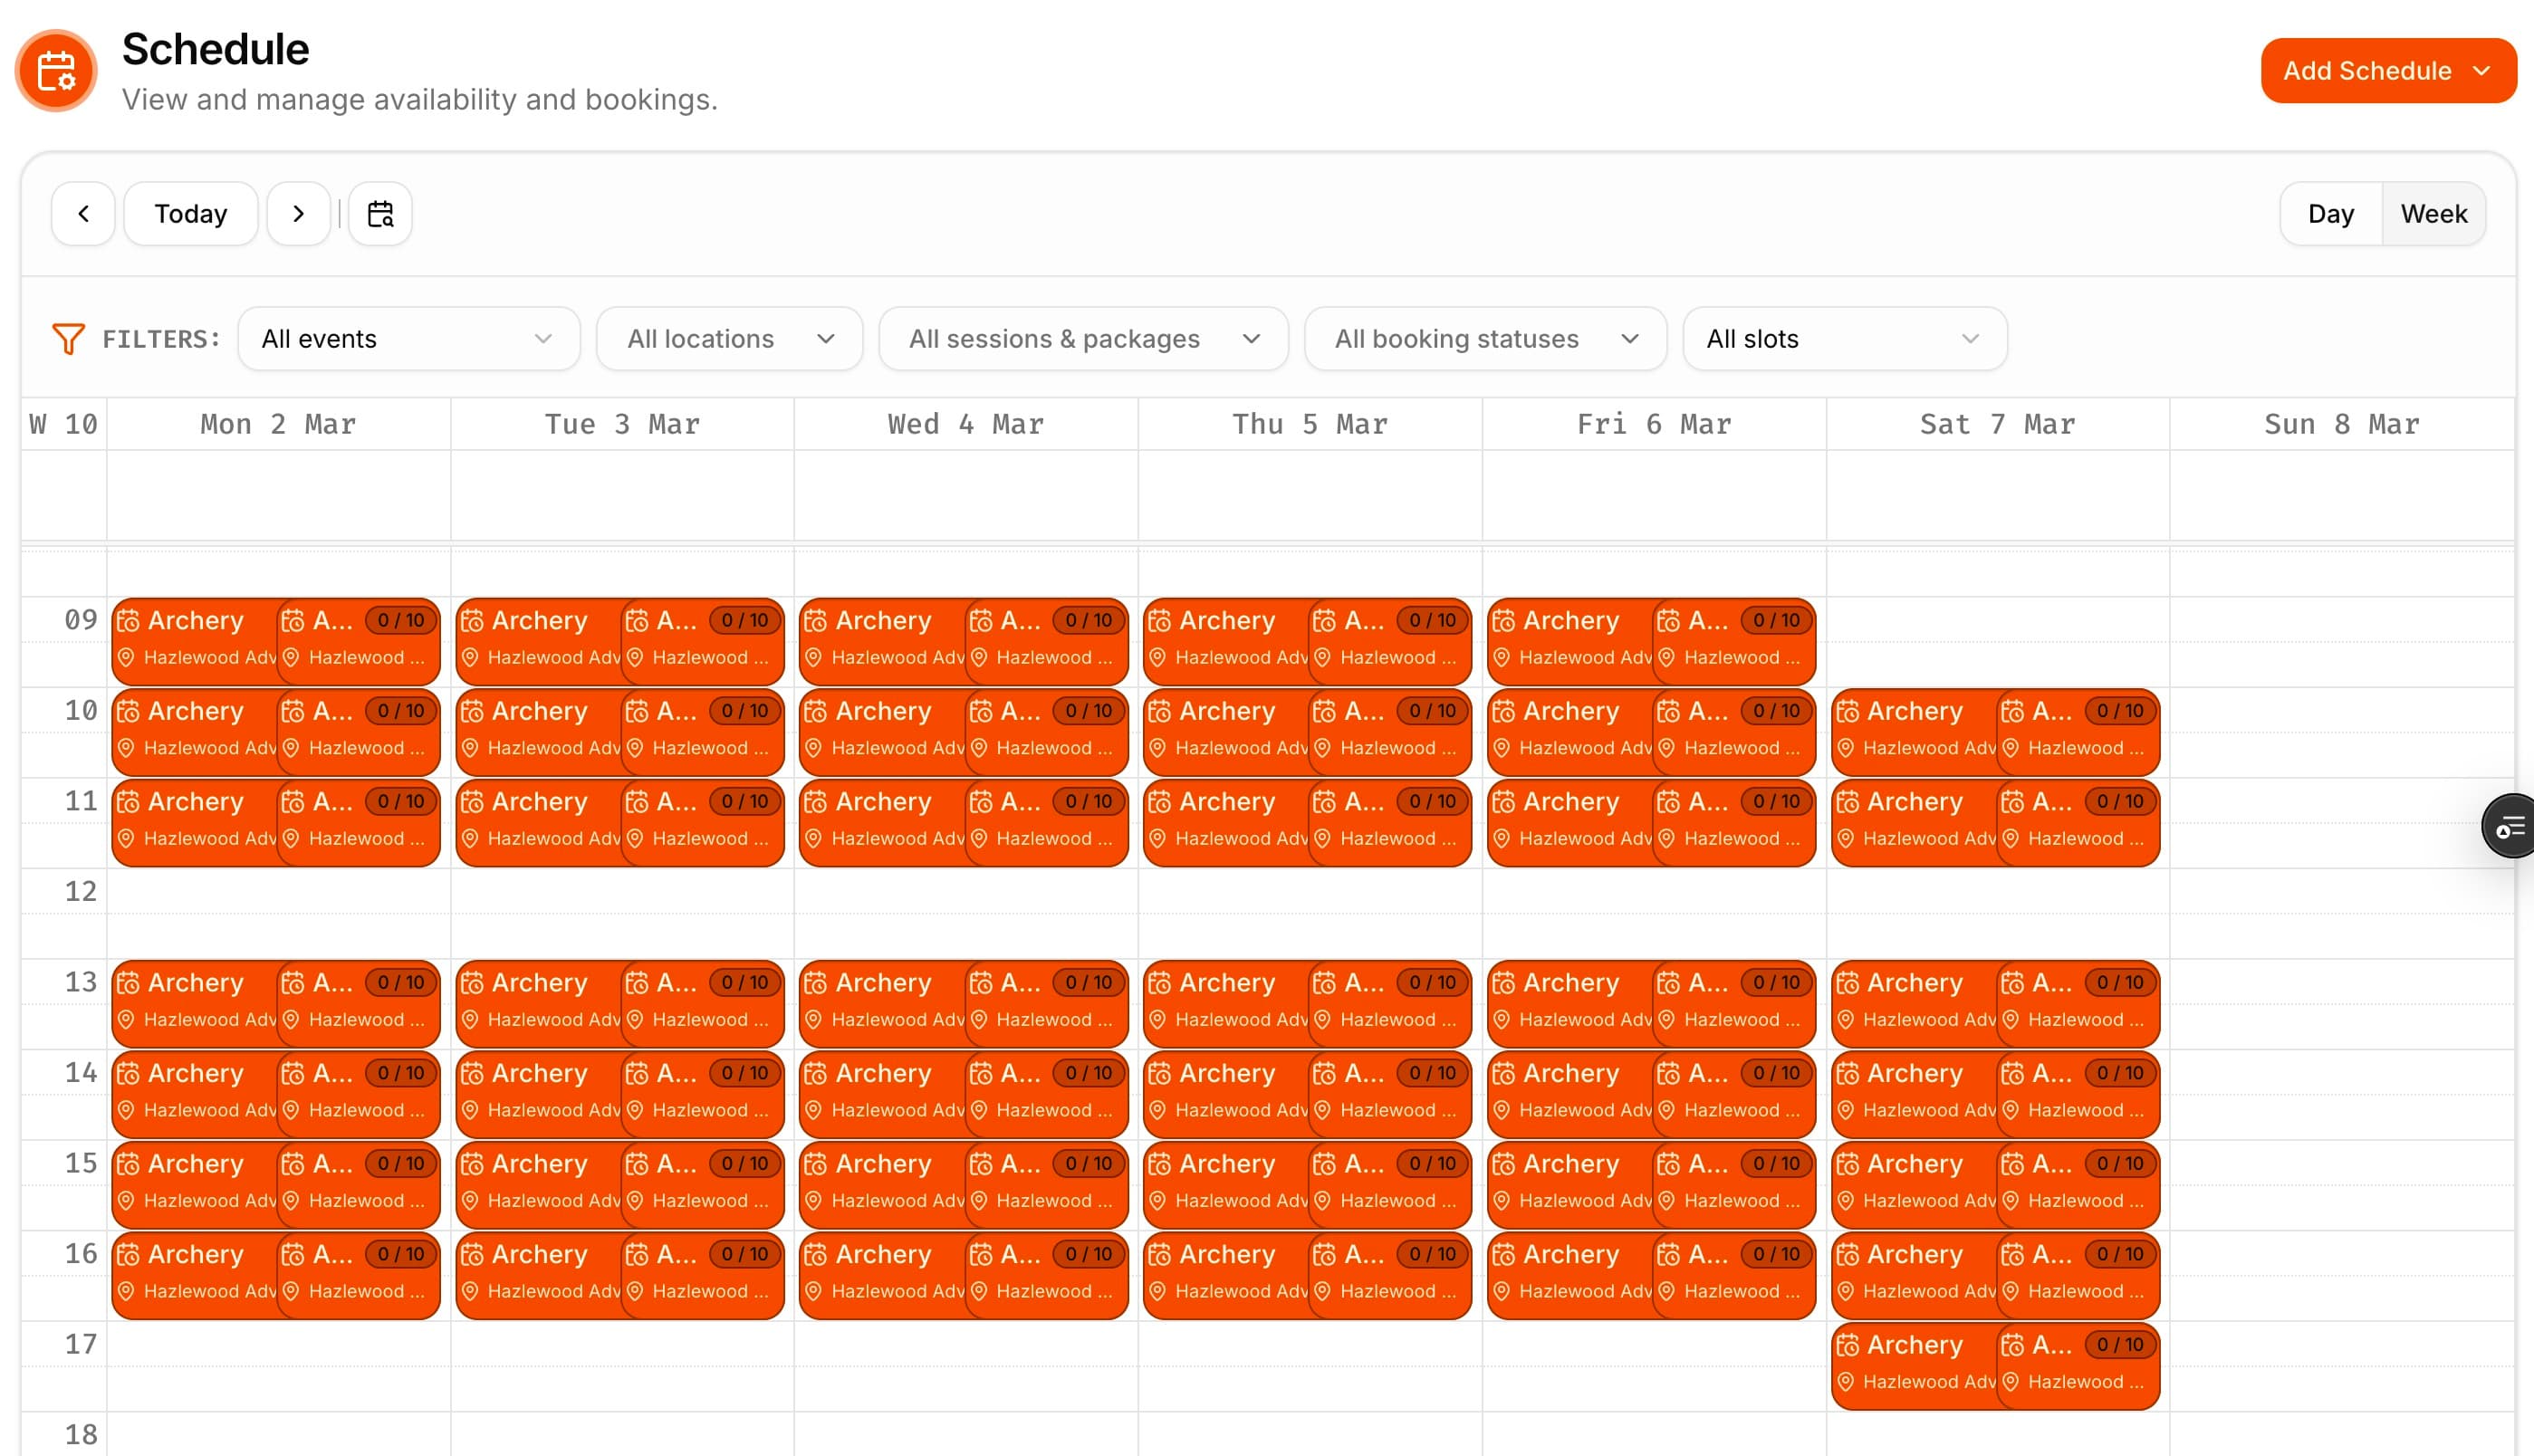Screen dimensions: 2534x1456
Task: Open the All sessions & packages filter
Action: (x=1082, y=338)
